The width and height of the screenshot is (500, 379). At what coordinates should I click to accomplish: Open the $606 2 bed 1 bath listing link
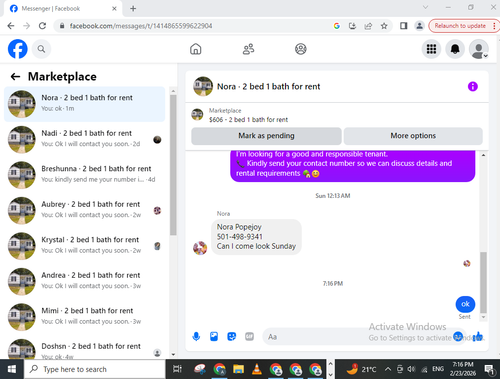point(248,120)
